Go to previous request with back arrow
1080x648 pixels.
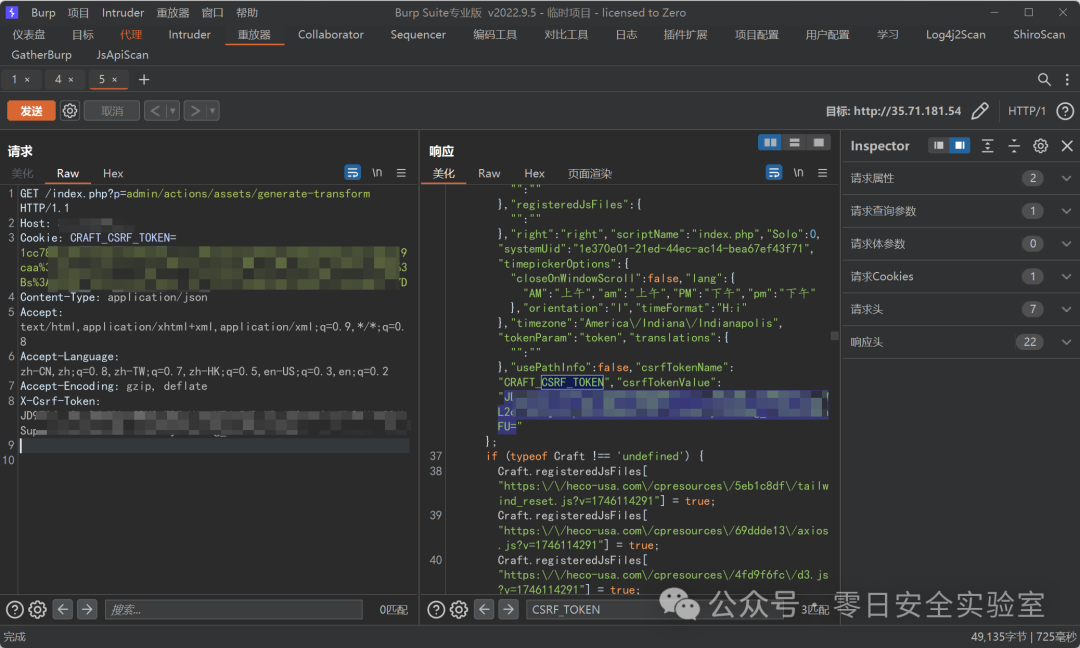[x=155, y=111]
